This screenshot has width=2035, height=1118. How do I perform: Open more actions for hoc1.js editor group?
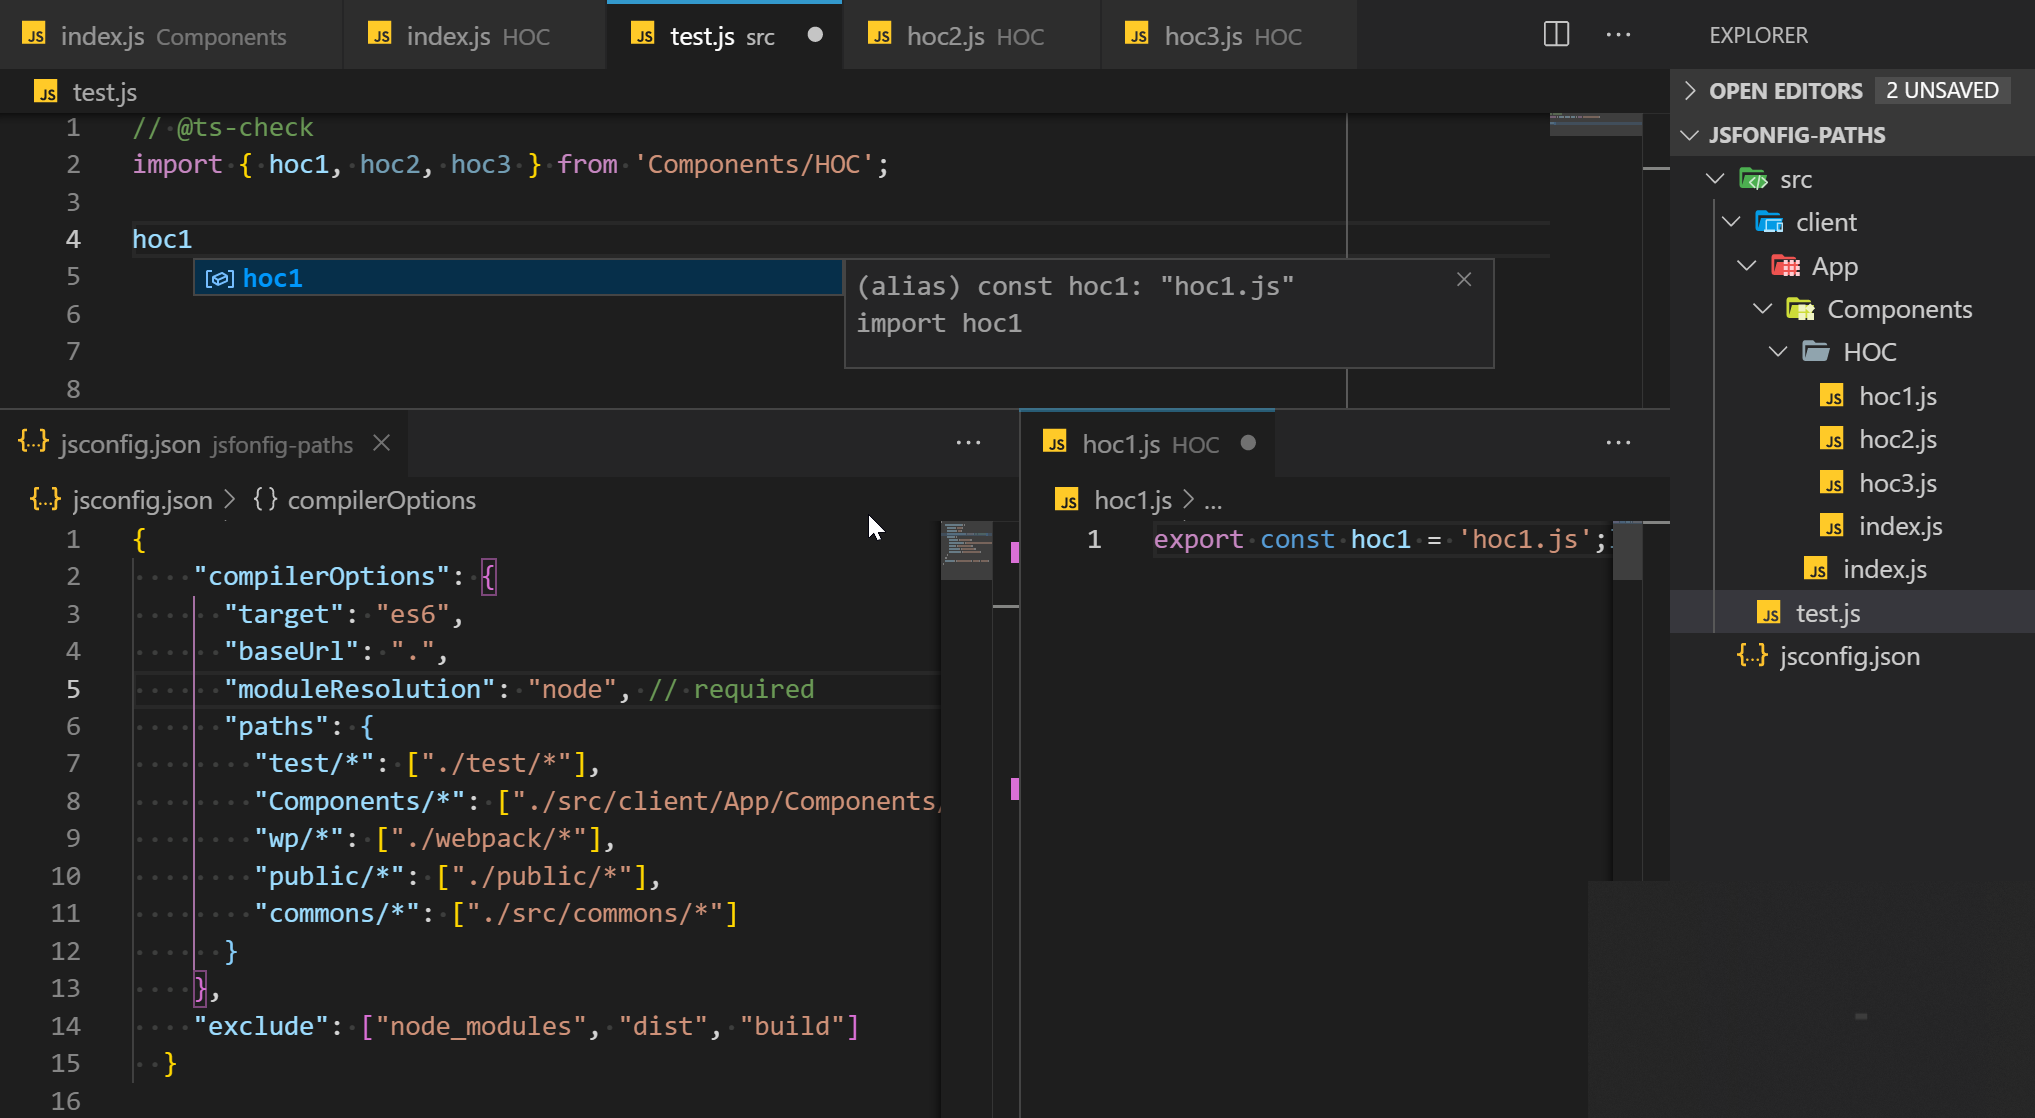(x=1618, y=443)
